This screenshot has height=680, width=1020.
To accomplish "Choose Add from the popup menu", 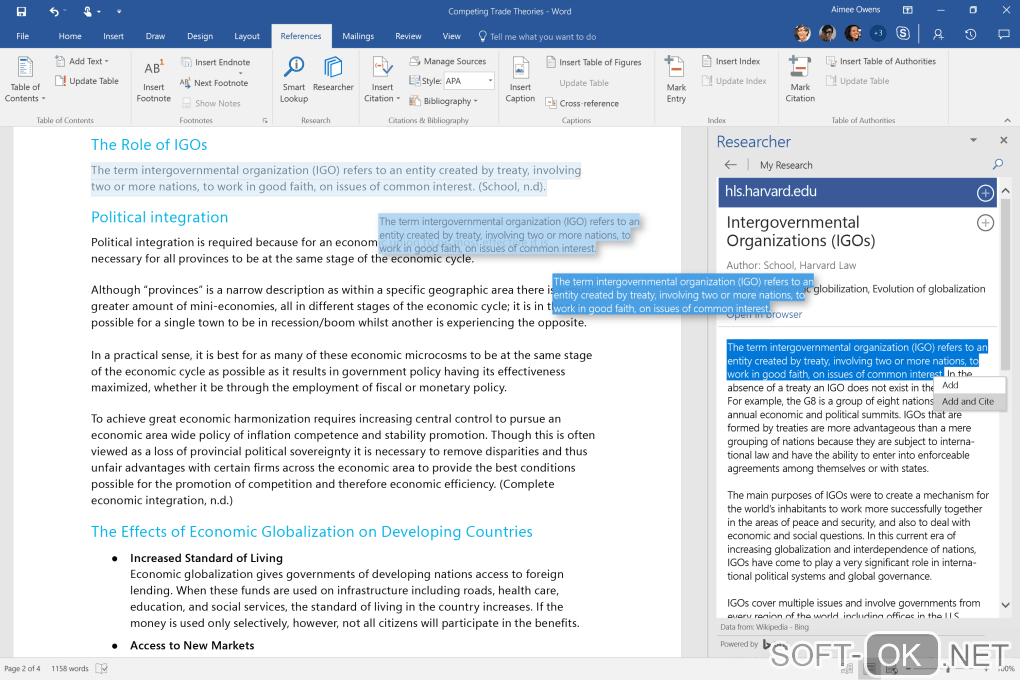I will [969, 385].
